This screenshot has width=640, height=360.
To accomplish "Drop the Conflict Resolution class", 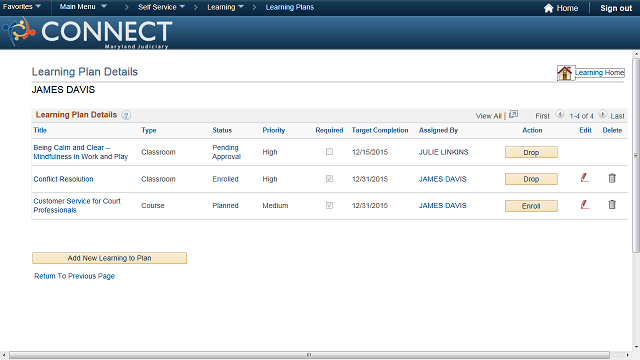I will pos(531,179).
